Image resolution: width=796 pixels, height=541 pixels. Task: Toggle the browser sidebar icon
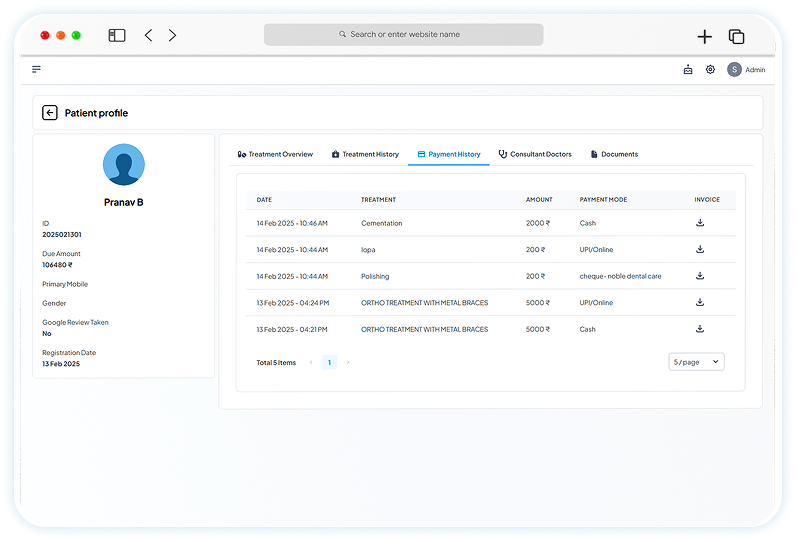117,35
